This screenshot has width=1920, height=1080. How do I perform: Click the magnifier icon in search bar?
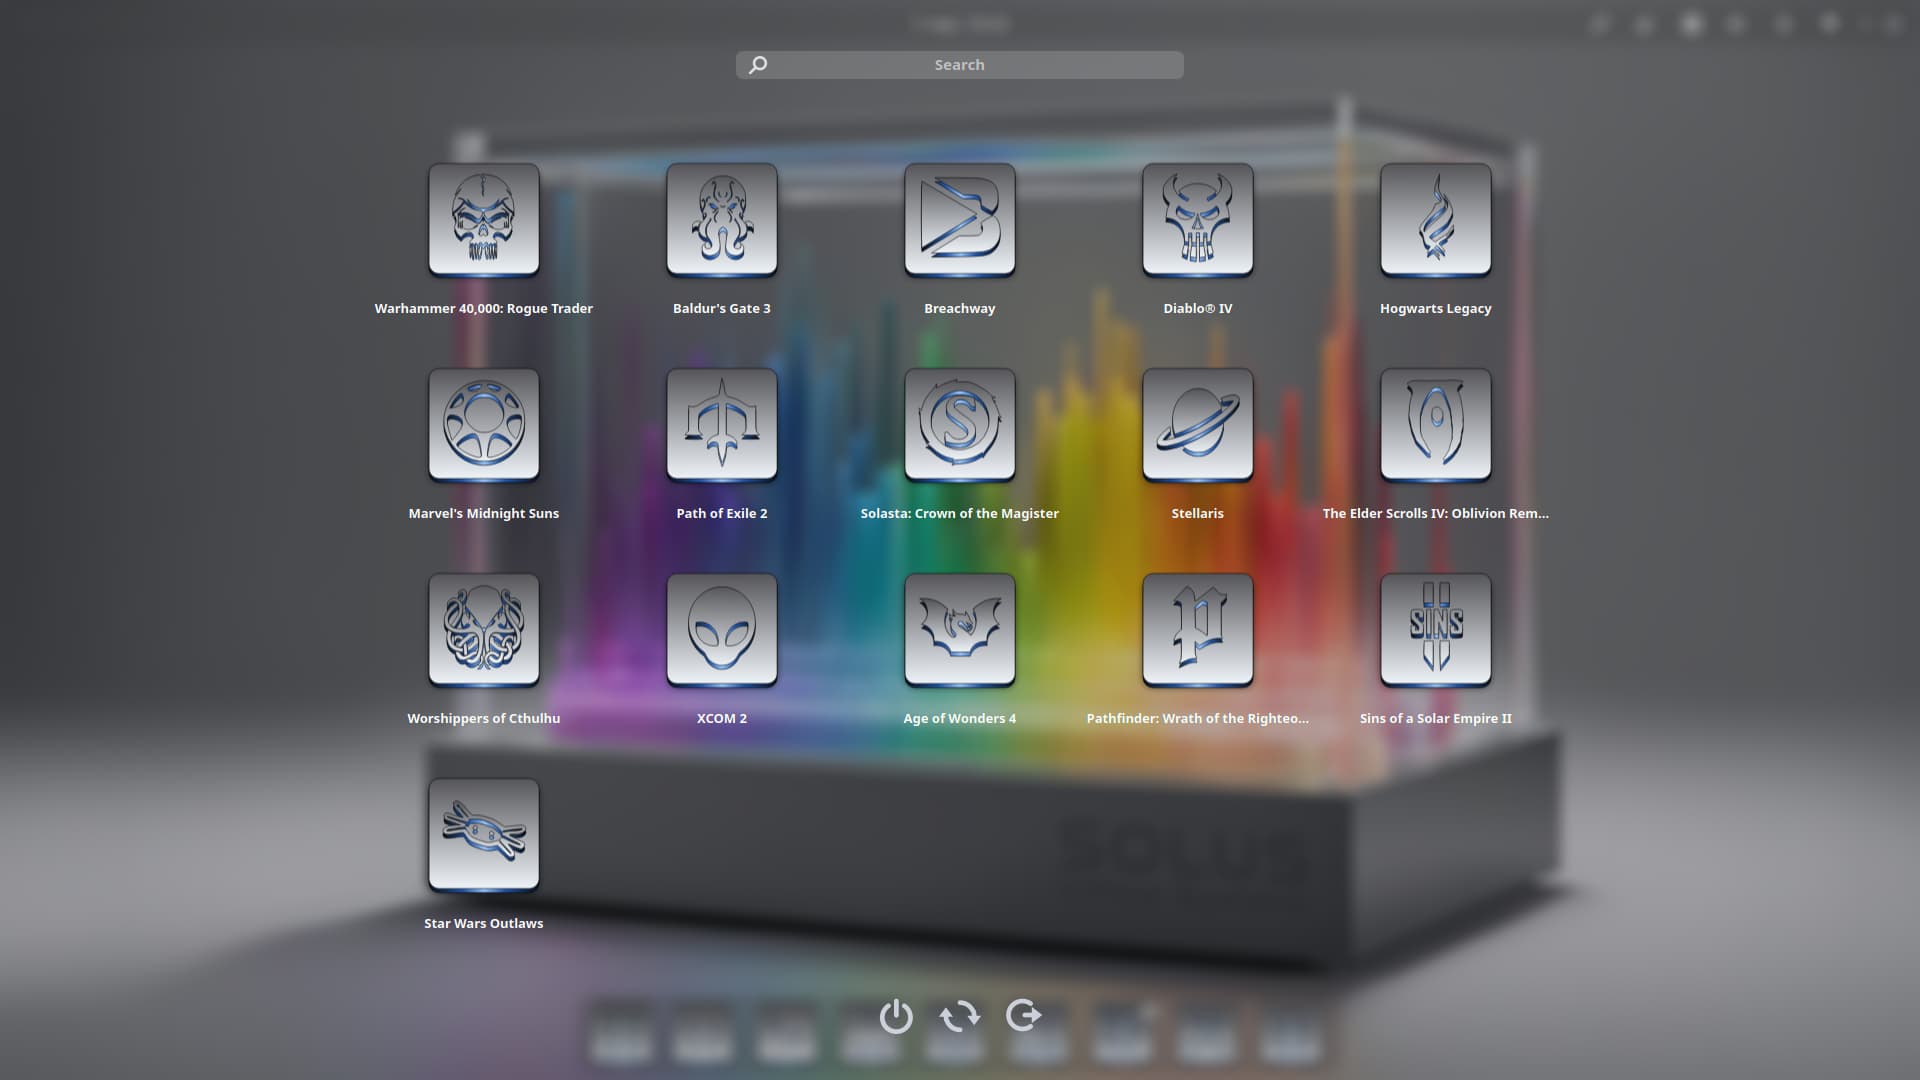point(758,65)
